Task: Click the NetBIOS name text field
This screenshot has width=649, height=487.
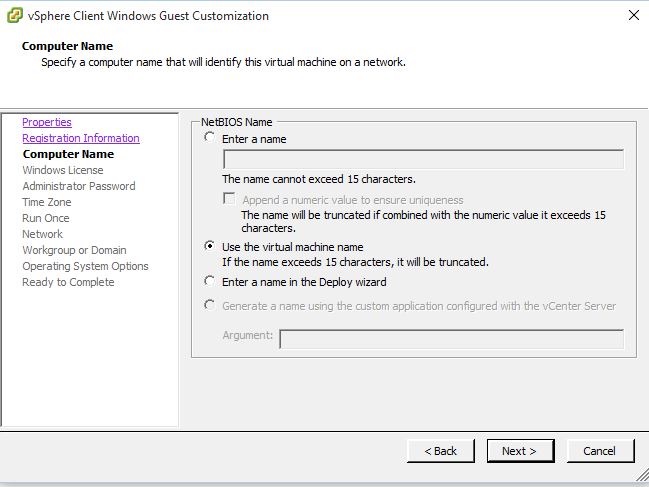Action: (x=423, y=159)
